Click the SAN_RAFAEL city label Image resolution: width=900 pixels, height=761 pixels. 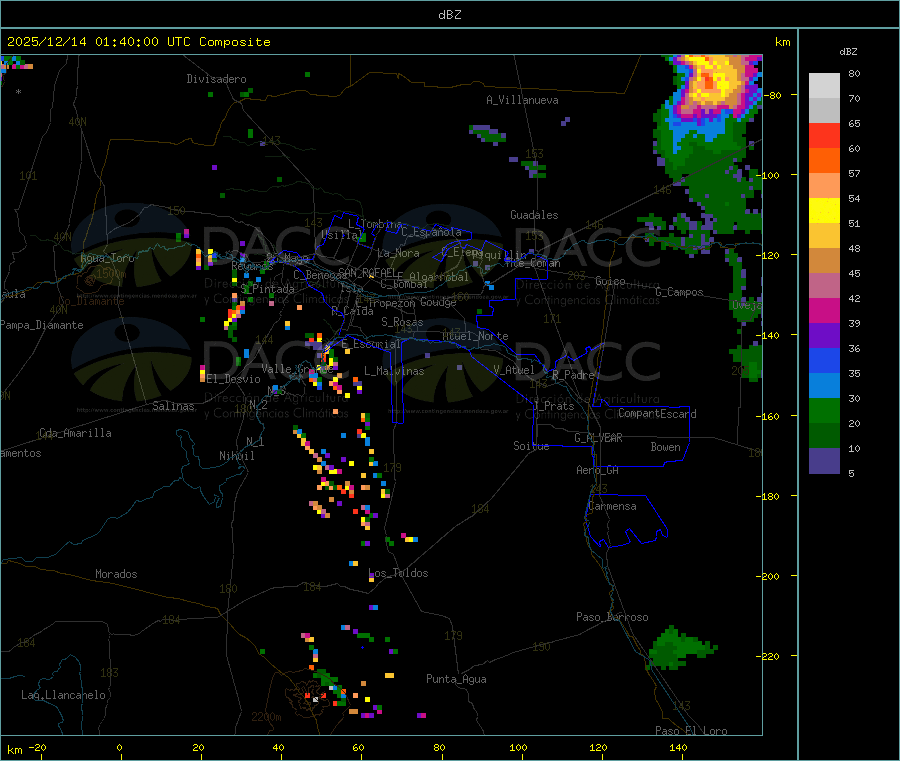click(x=367, y=272)
